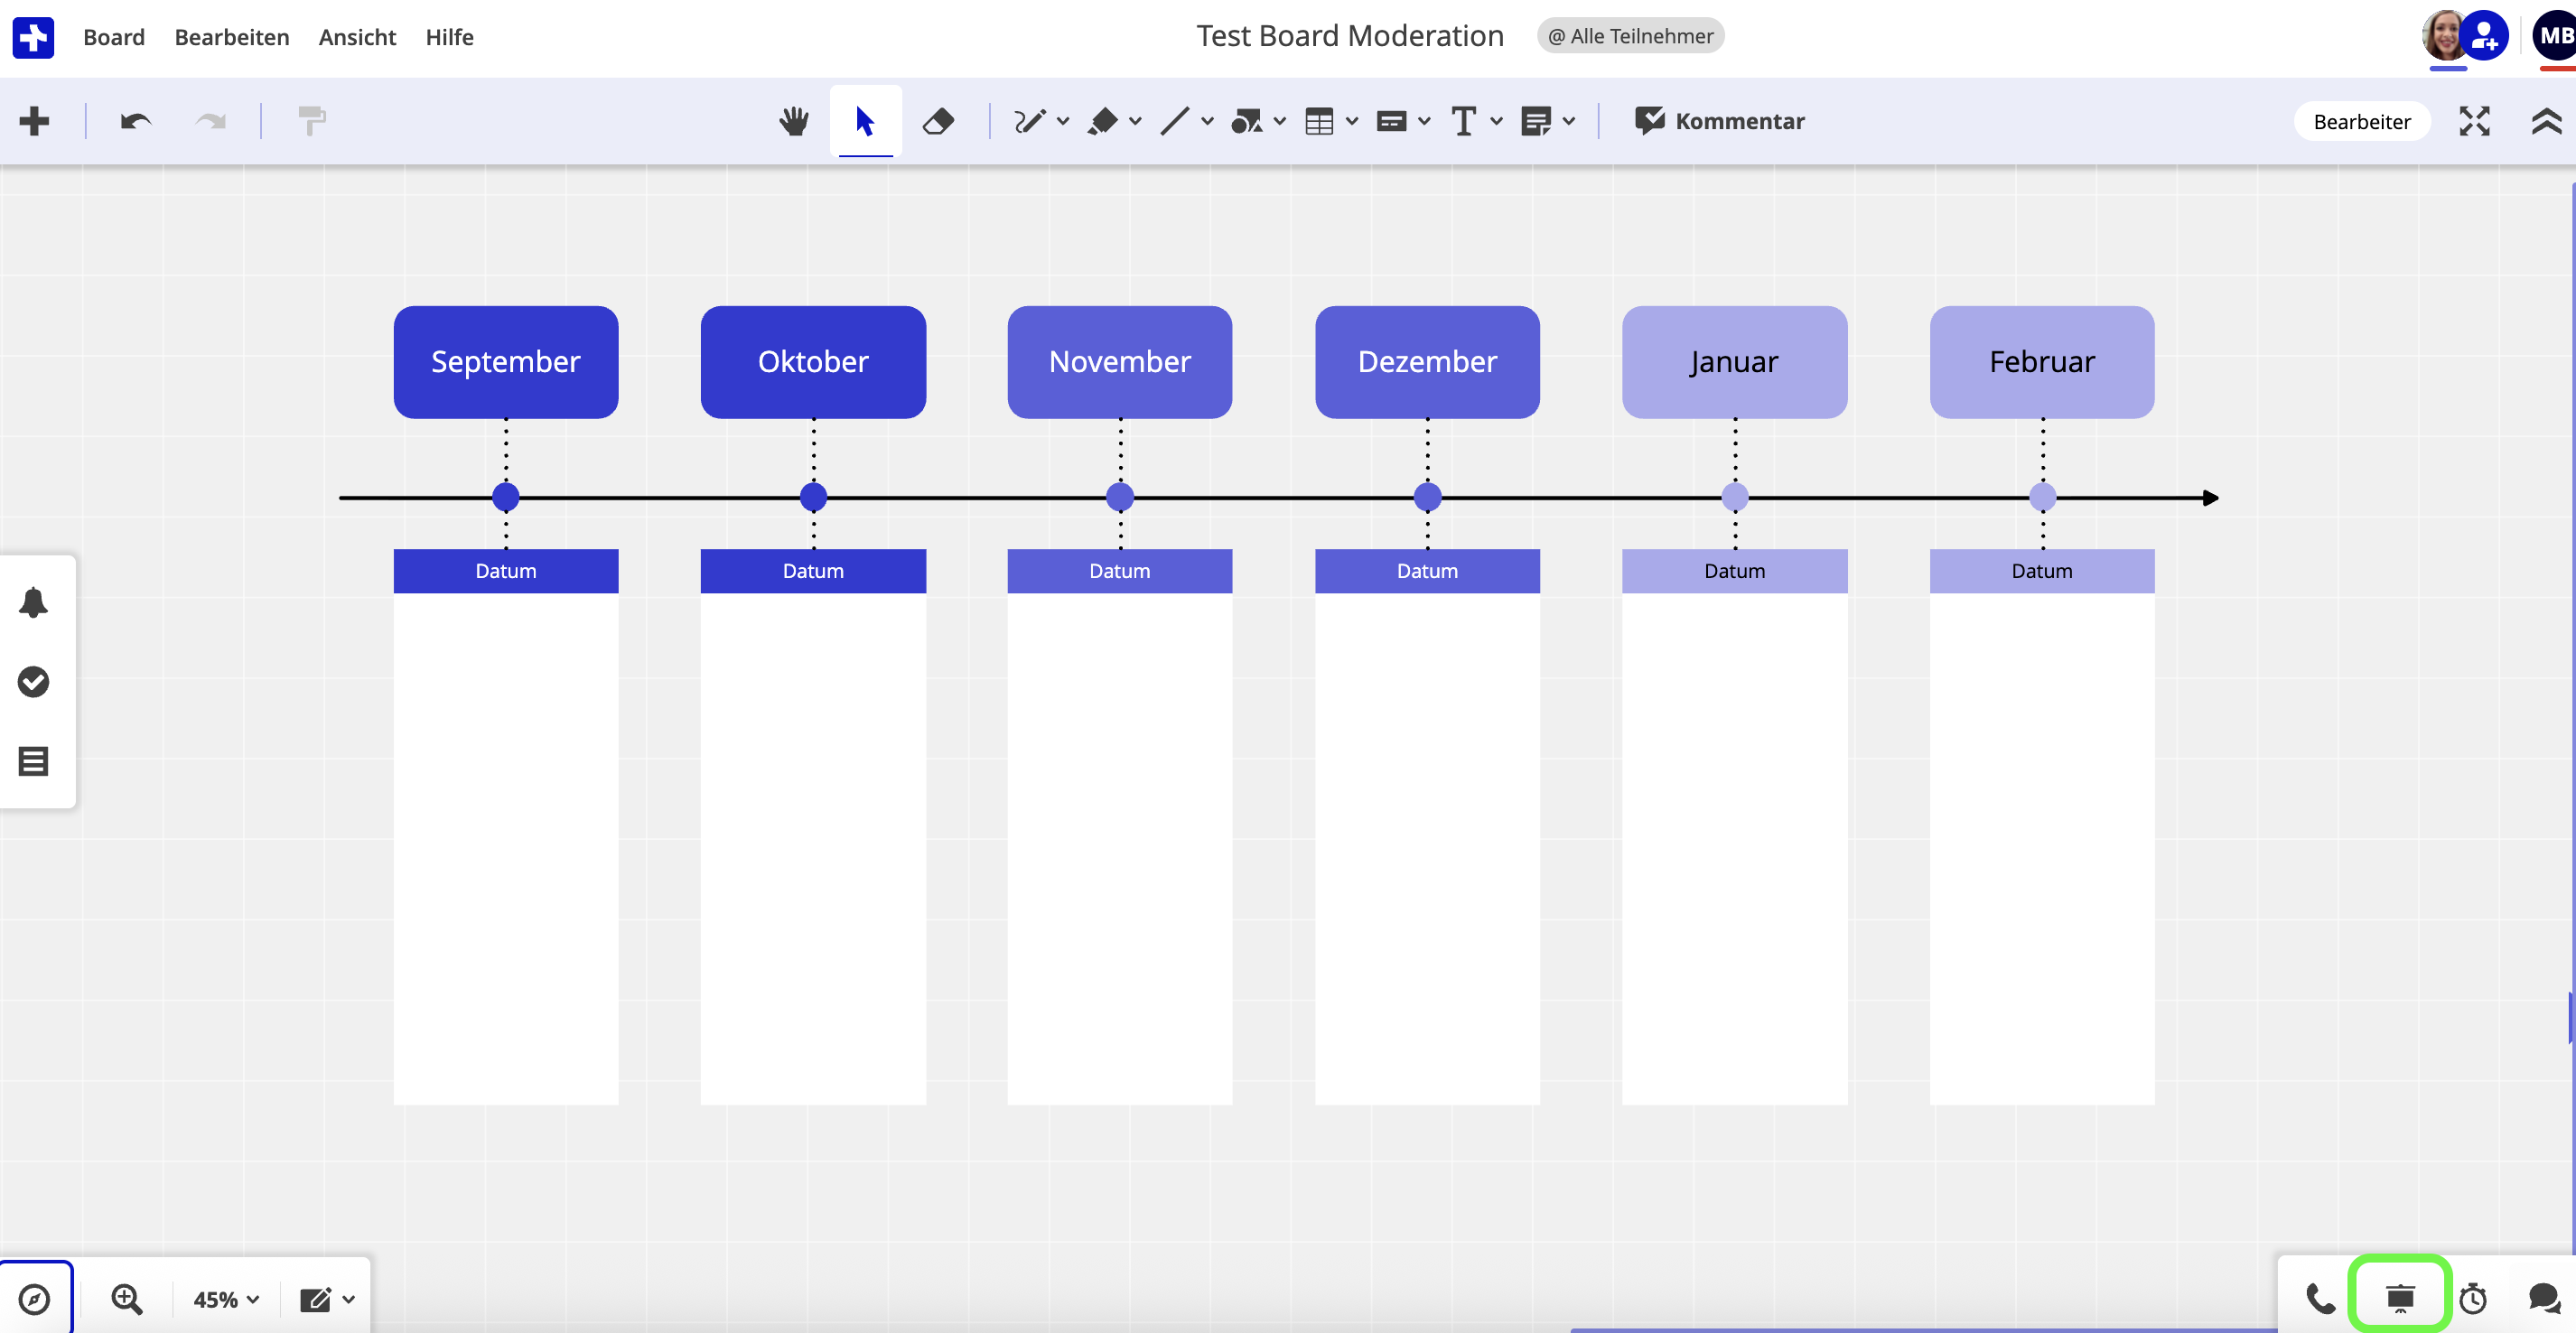Viewport: 2576px width, 1333px height.
Task: Start presentation mode icon
Action: [2400, 1298]
